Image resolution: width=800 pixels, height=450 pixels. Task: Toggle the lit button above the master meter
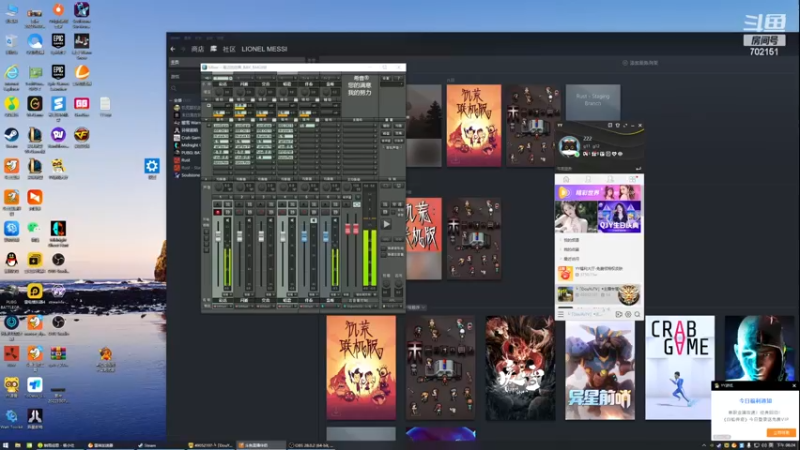pyautogui.click(x=357, y=204)
